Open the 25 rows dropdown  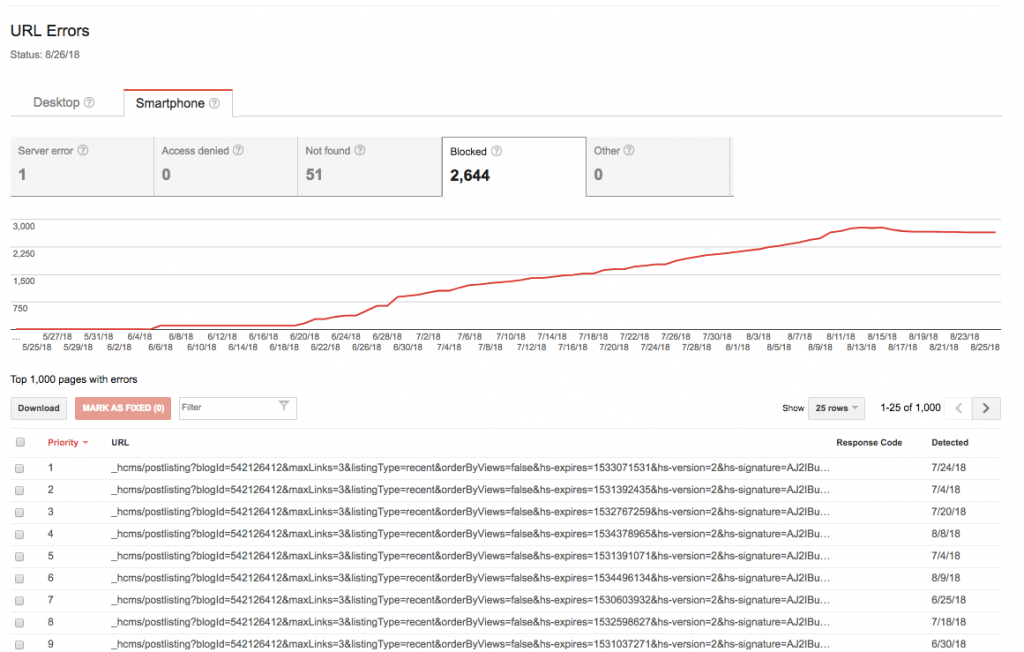836,408
